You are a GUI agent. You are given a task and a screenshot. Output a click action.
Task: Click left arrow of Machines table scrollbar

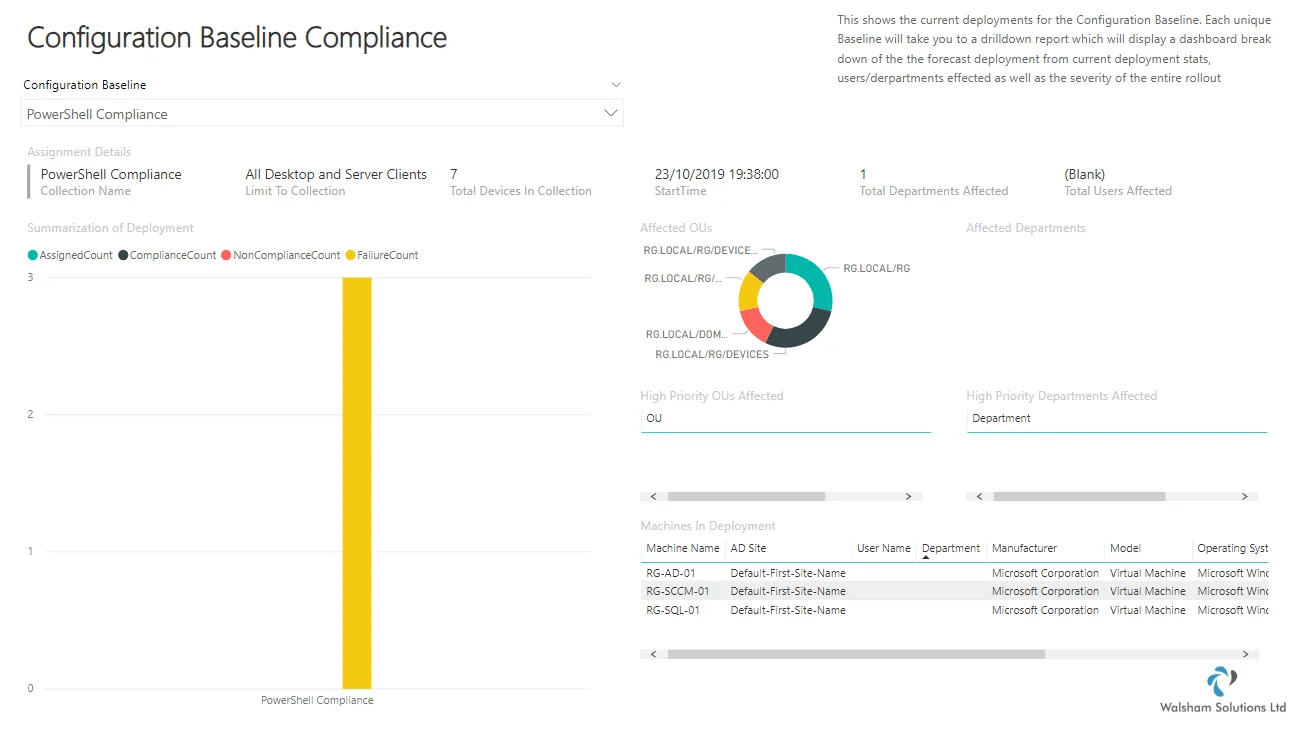tap(653, 654)
